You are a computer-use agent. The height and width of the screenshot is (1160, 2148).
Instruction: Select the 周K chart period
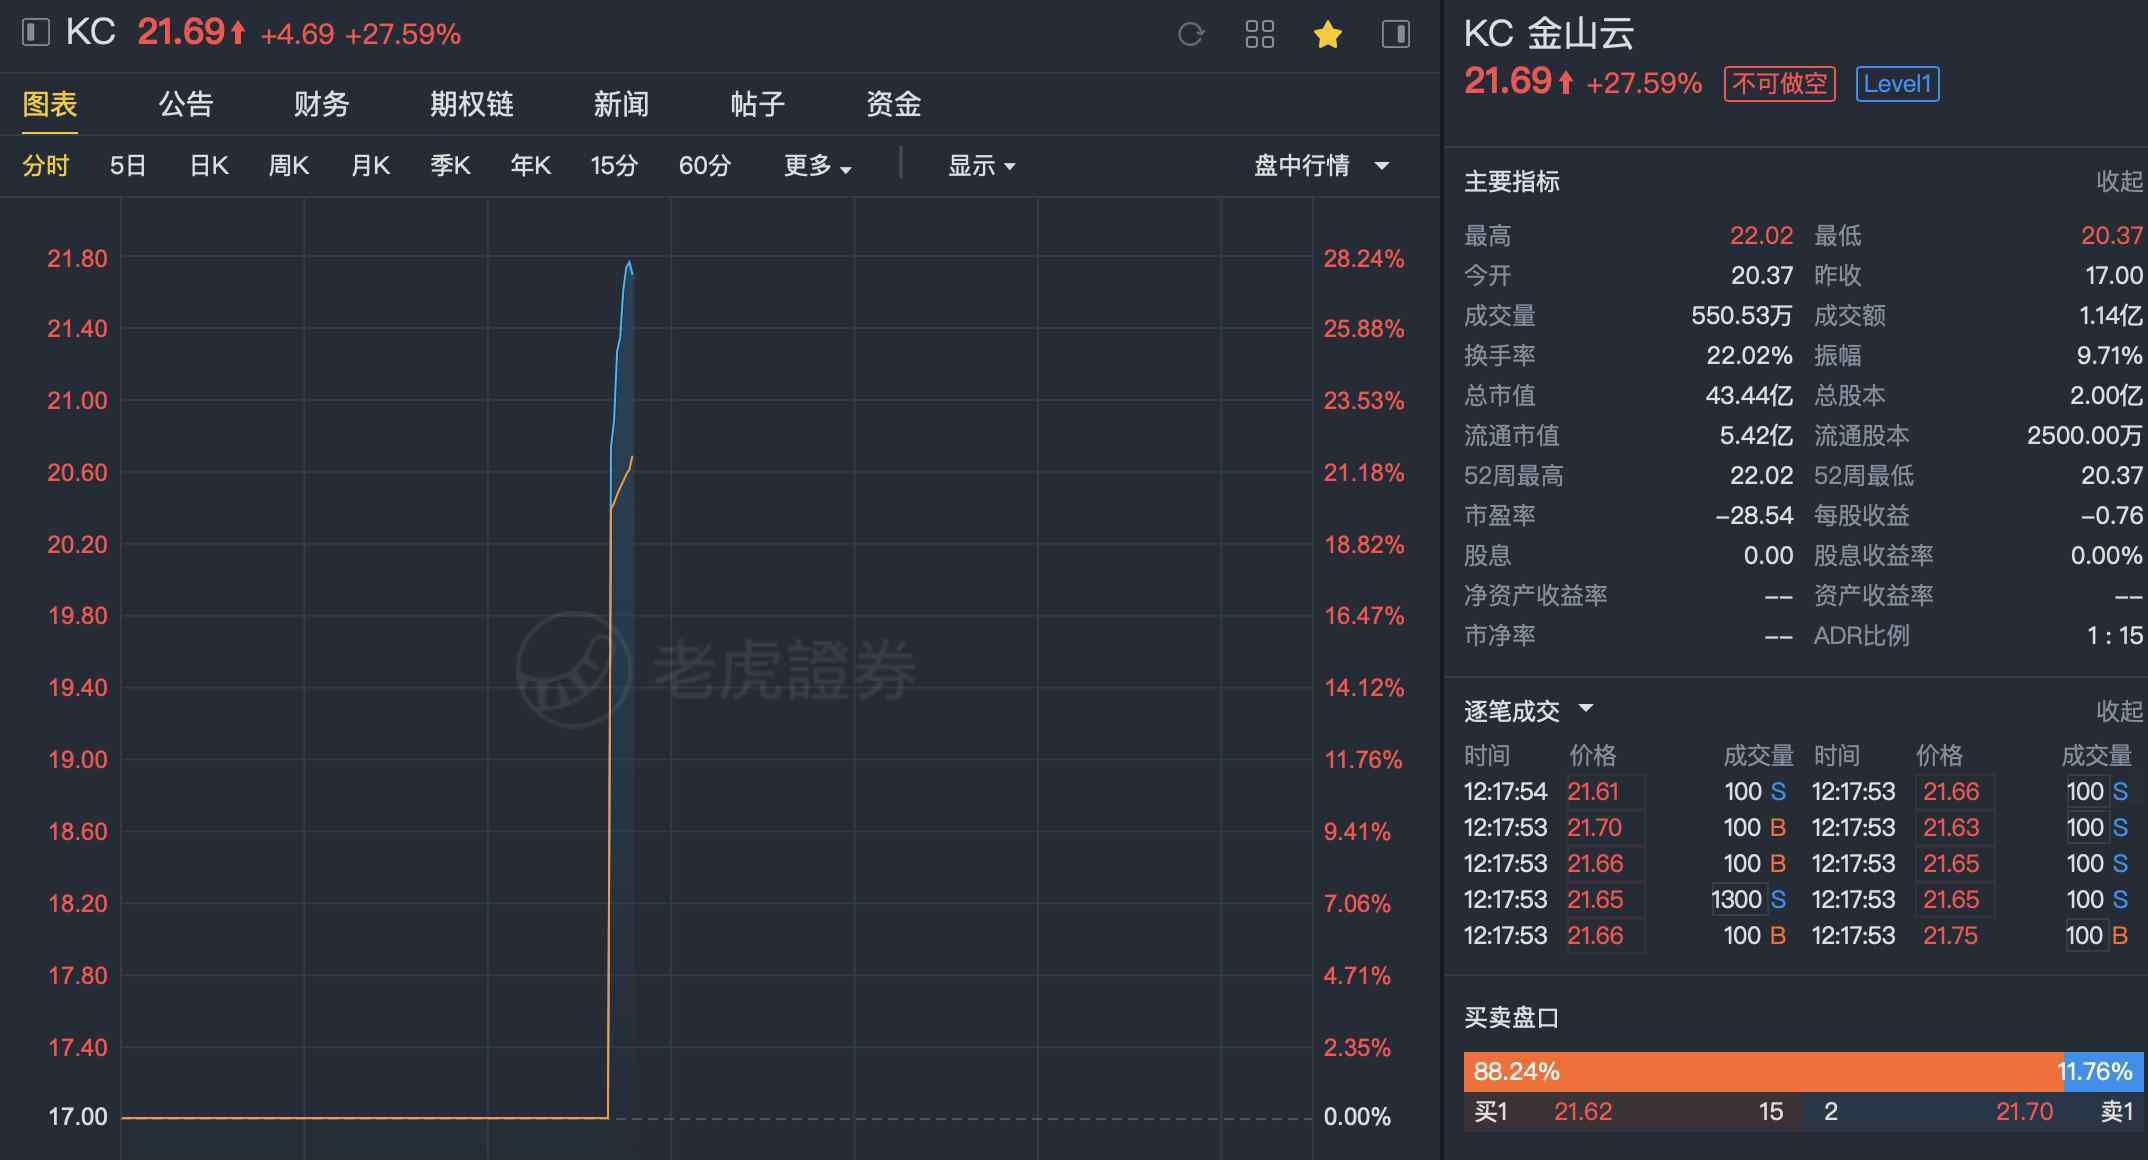click(x=289, y=166)
